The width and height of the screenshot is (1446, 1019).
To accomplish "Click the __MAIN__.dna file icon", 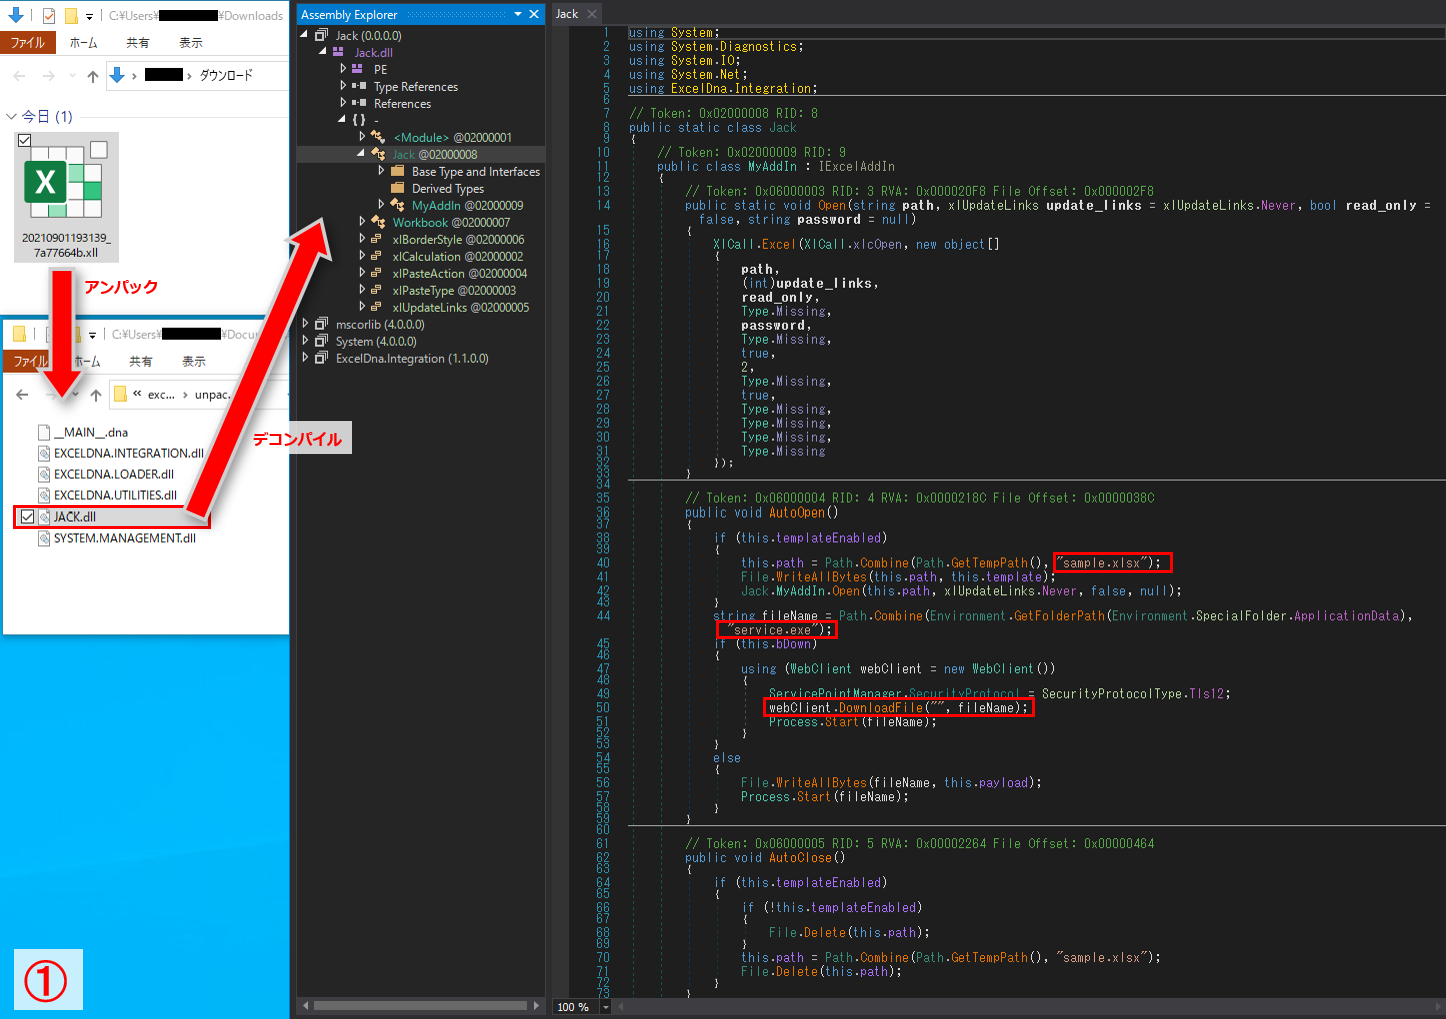I will (44, 432).
